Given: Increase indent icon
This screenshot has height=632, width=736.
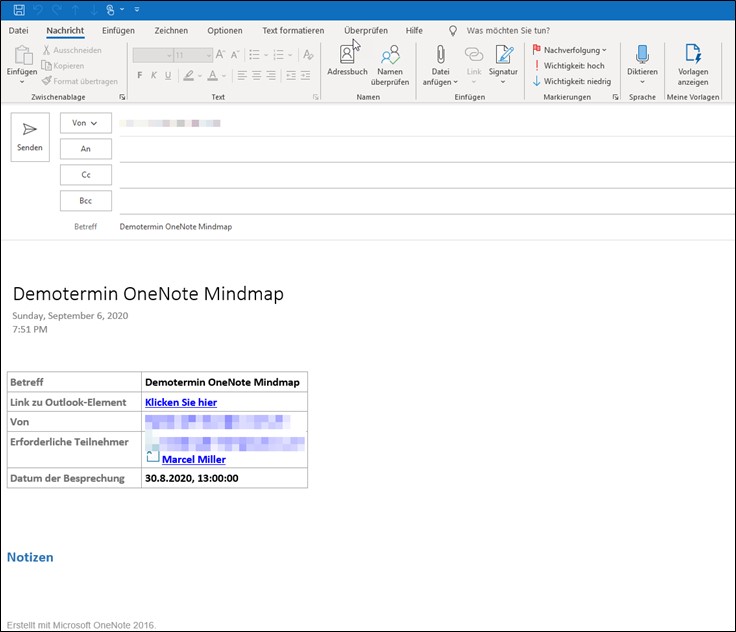Looking at the screenshot, I should (x=306, y=75).
